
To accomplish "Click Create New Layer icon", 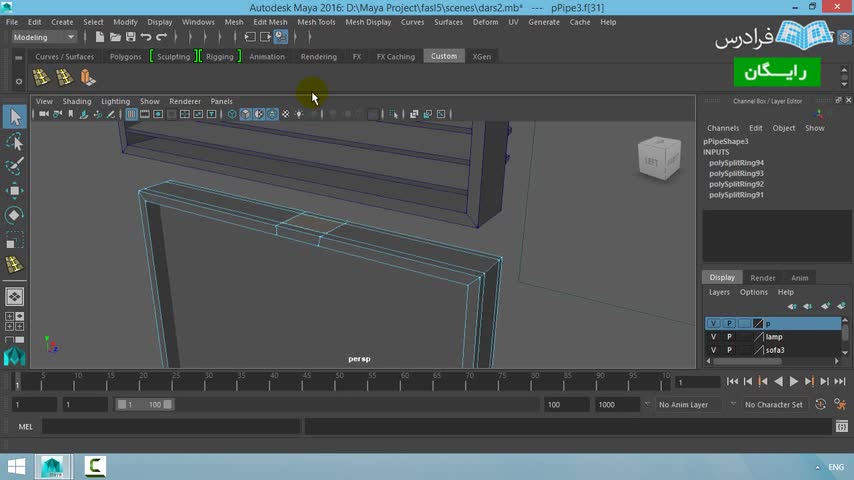I will (x=826, y=306).
